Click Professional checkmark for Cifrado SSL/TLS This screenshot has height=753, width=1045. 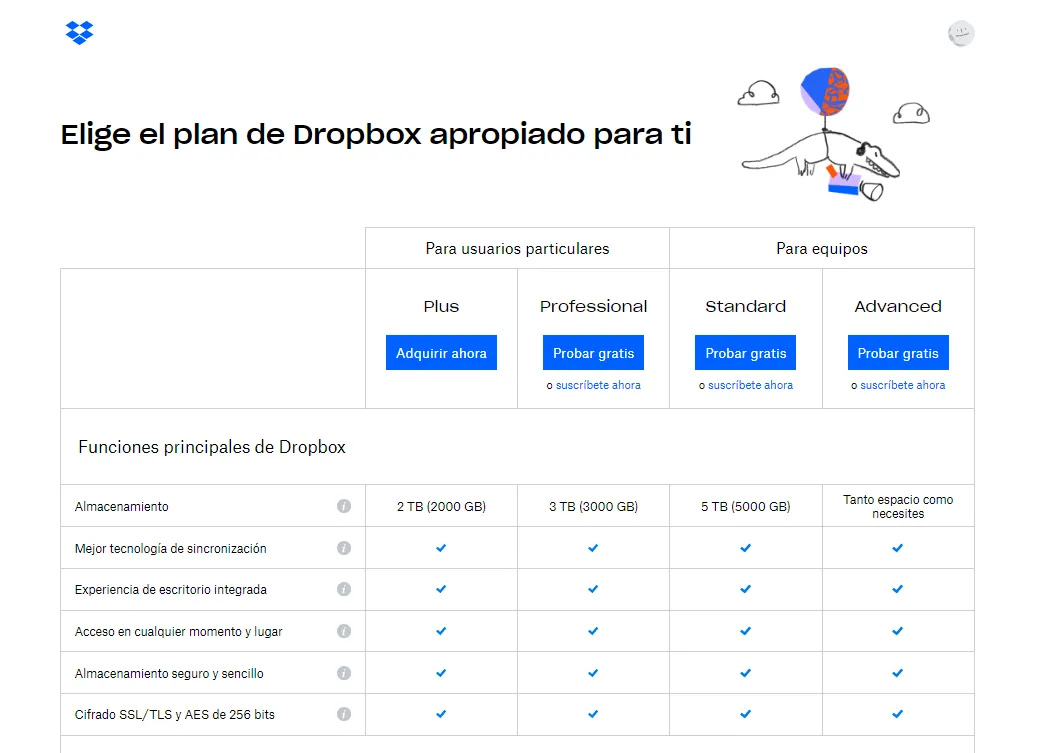[593, 714]
